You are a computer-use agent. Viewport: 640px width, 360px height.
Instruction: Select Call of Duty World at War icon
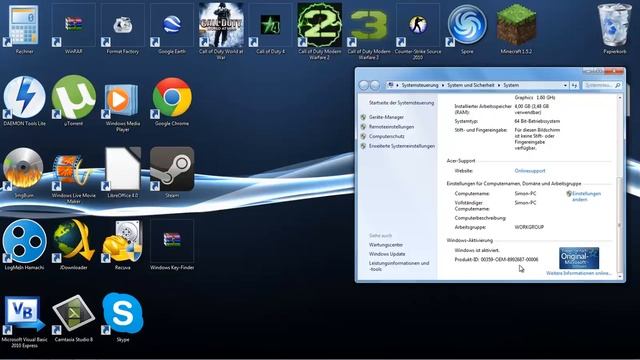click(221, 25)
